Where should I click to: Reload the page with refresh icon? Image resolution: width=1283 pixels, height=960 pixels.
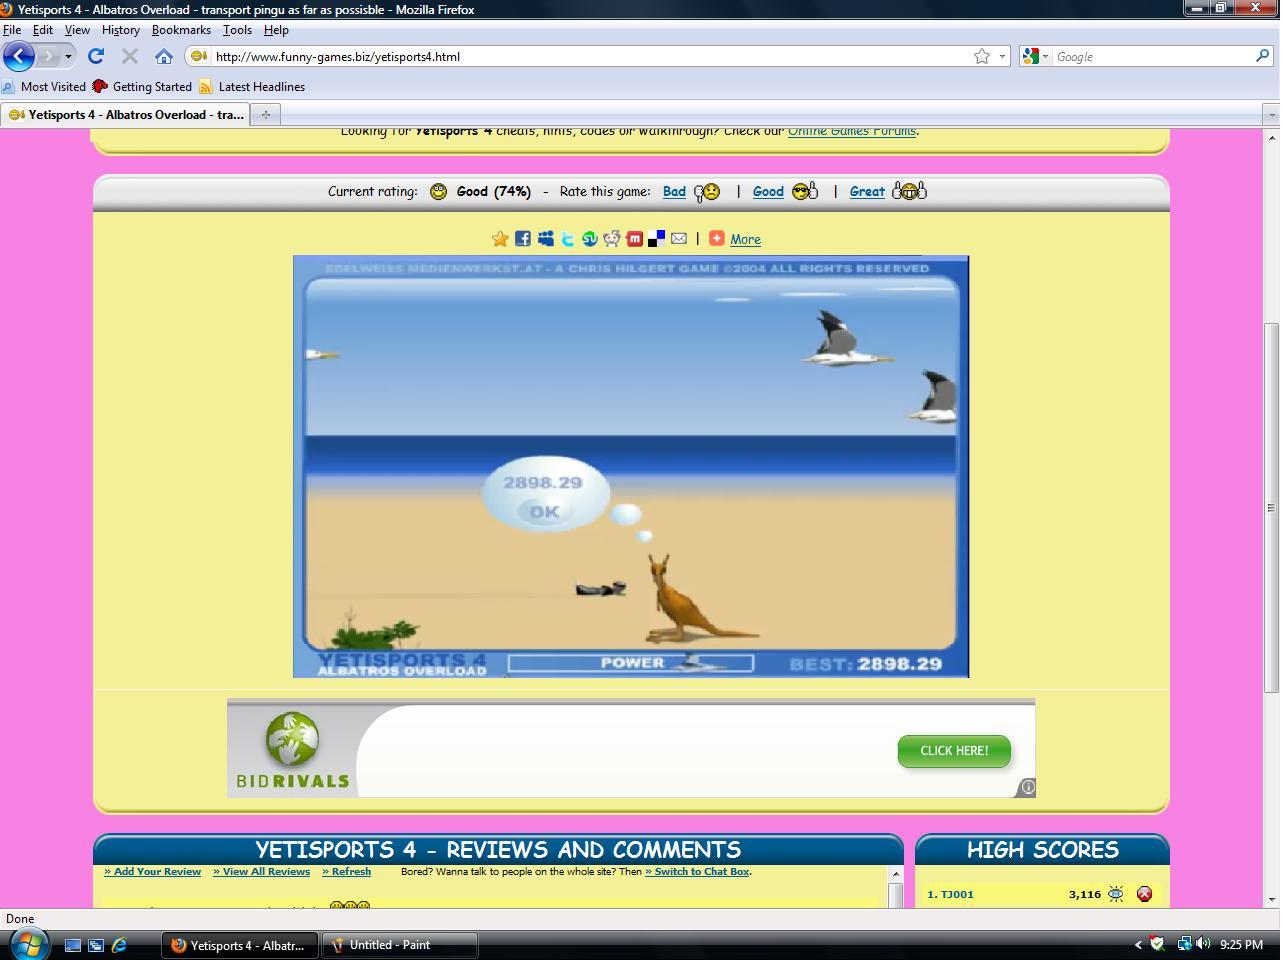point(96,56)
